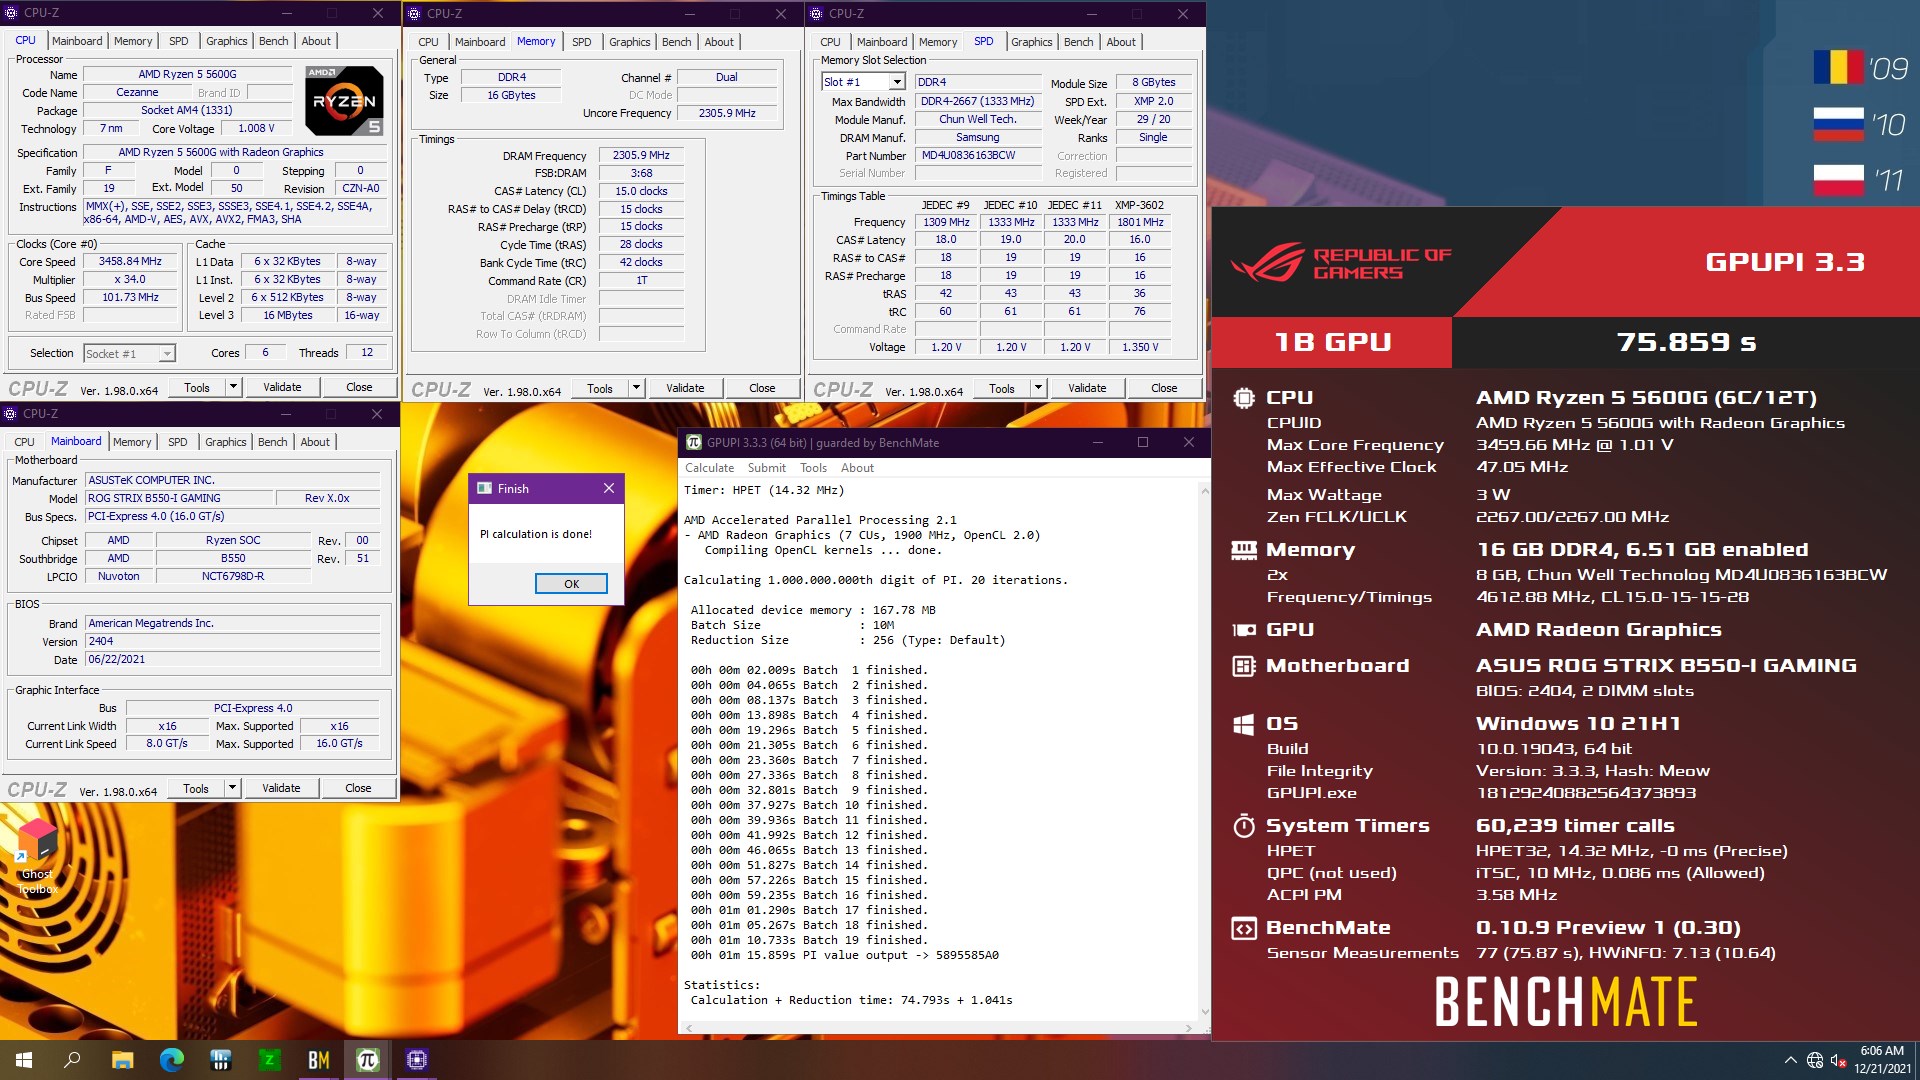Click GPUPI output horizontal scrollbar

[937, 1028]
